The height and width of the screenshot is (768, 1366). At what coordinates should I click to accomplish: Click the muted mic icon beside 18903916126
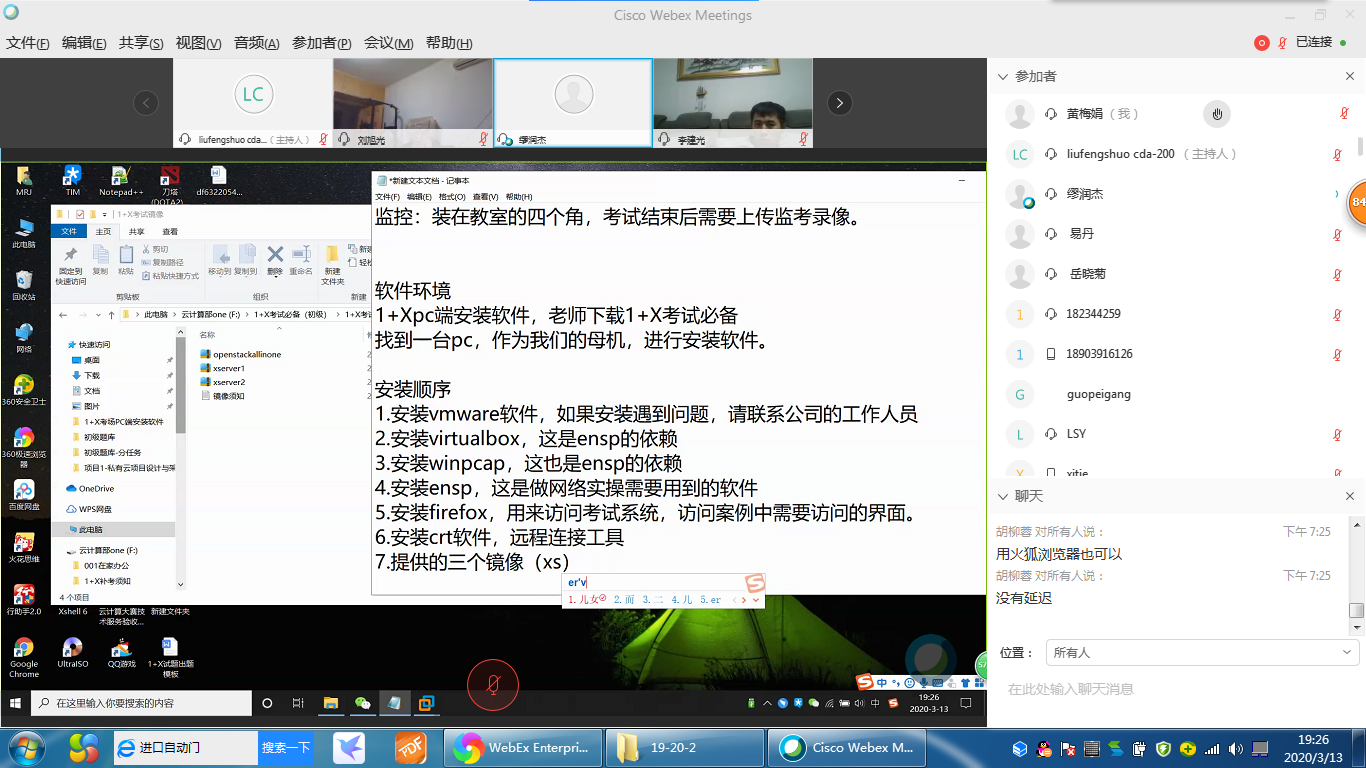tap(1337, 354)
